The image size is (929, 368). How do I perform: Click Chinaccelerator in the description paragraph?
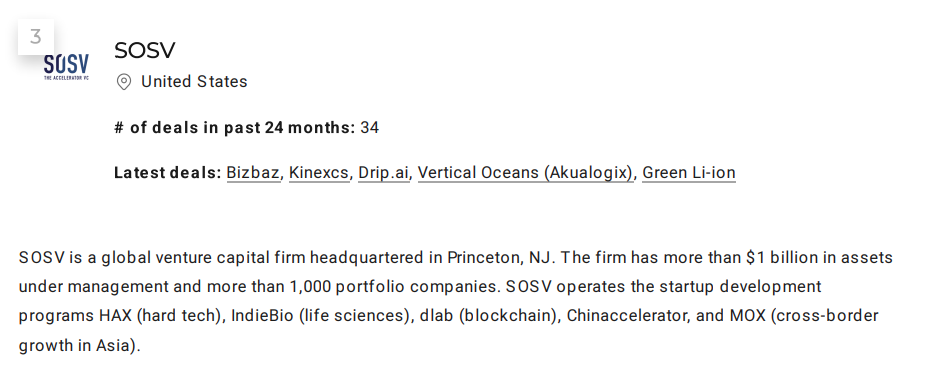point(627,315)
